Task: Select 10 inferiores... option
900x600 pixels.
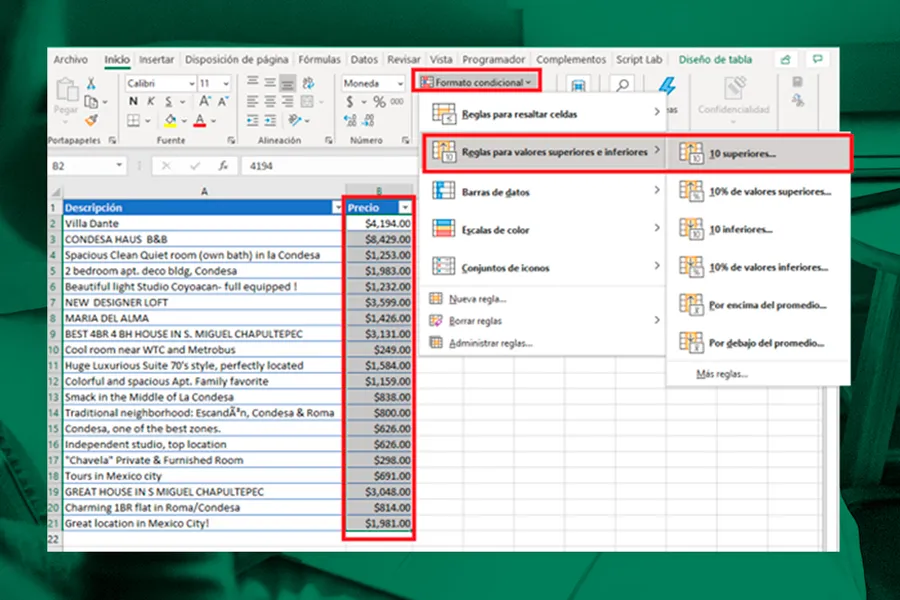Action: (x=758, y=229)
